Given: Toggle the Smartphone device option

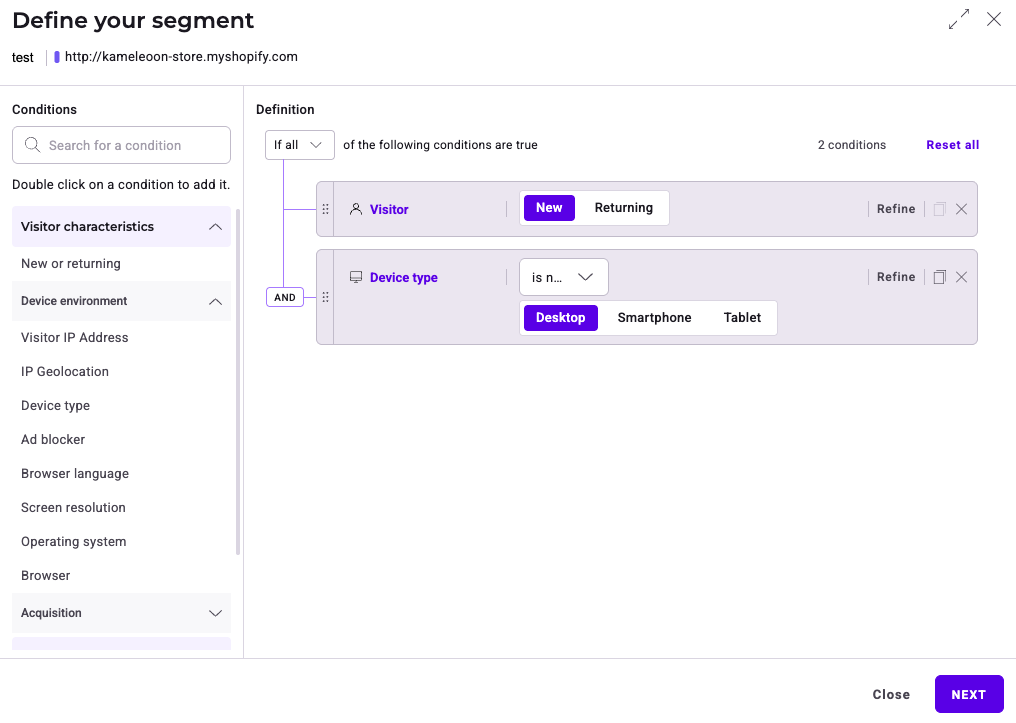Looking at the screenshot, I should click(654, 318).
